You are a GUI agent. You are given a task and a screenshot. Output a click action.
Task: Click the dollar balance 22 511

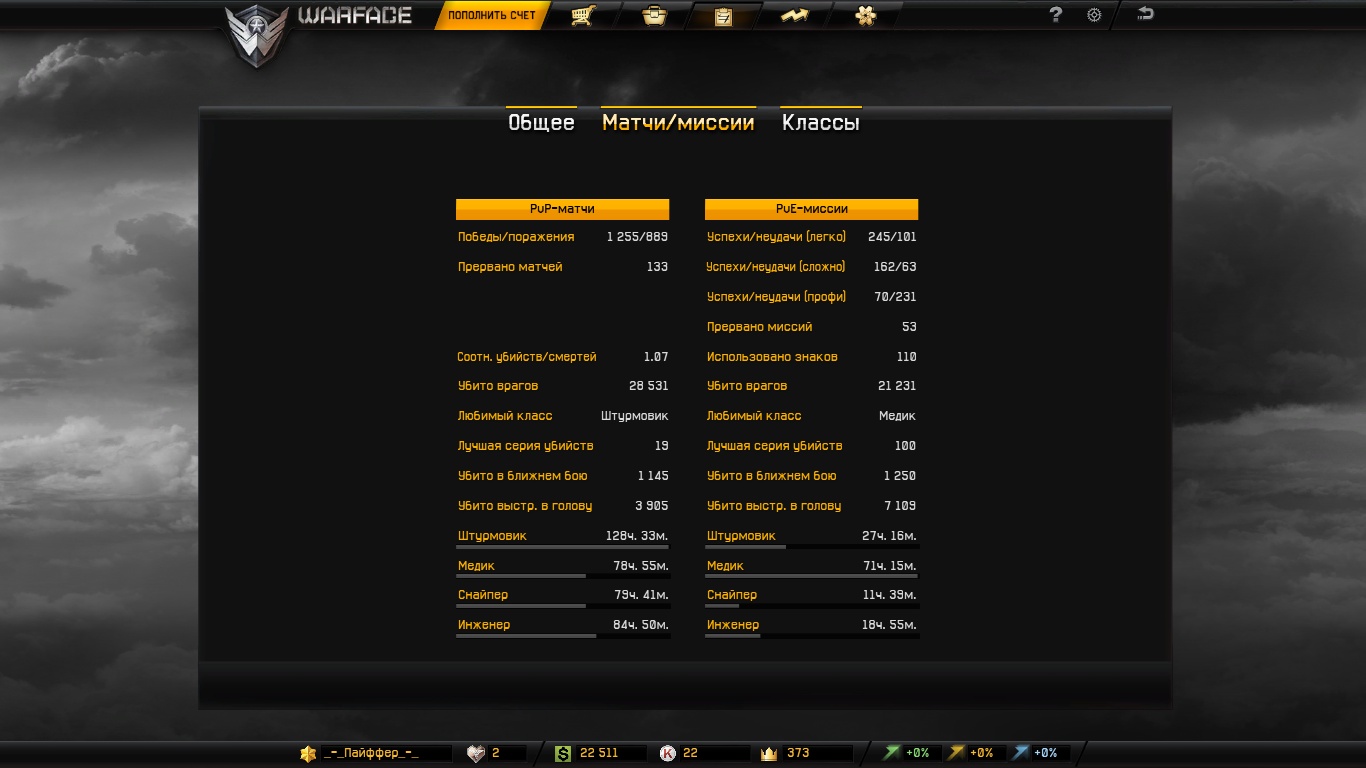coord(599,753)
